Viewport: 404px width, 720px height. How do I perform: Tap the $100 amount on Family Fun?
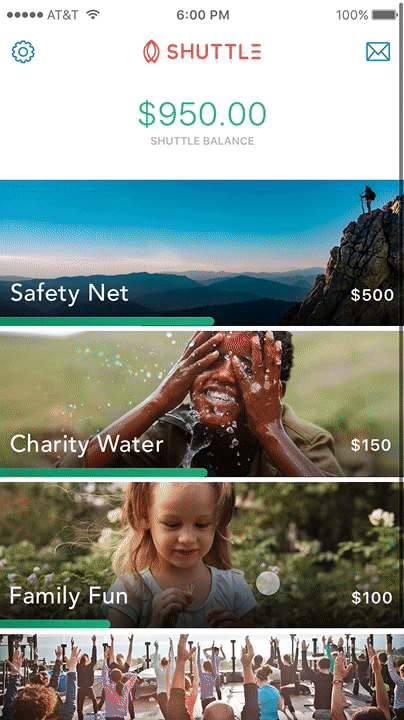(372, 597)
